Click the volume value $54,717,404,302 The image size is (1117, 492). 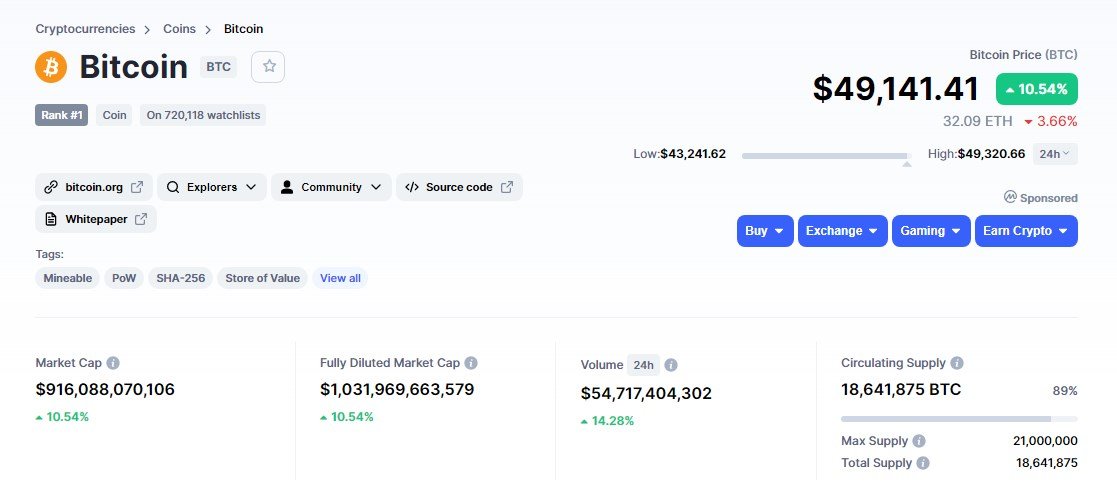646,393
